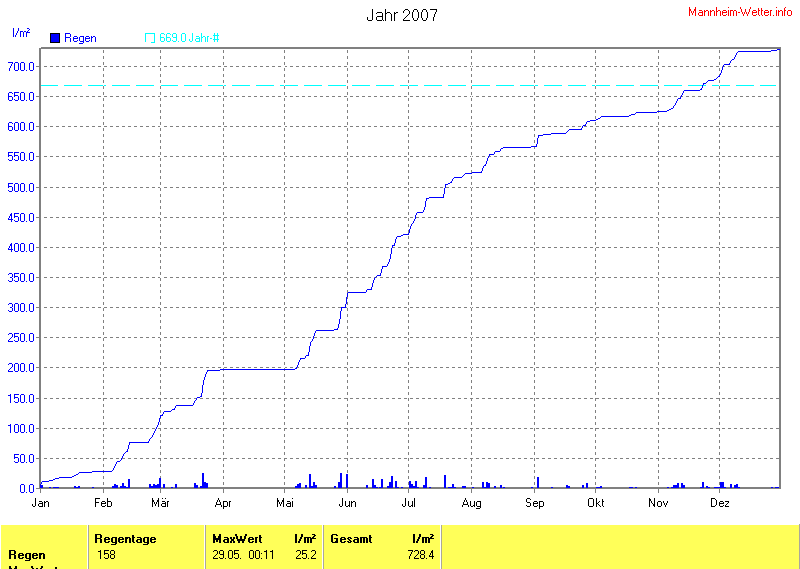Click the Dez label on x-axis
This screenshot has height=569, width=800.
pos(719,503)
